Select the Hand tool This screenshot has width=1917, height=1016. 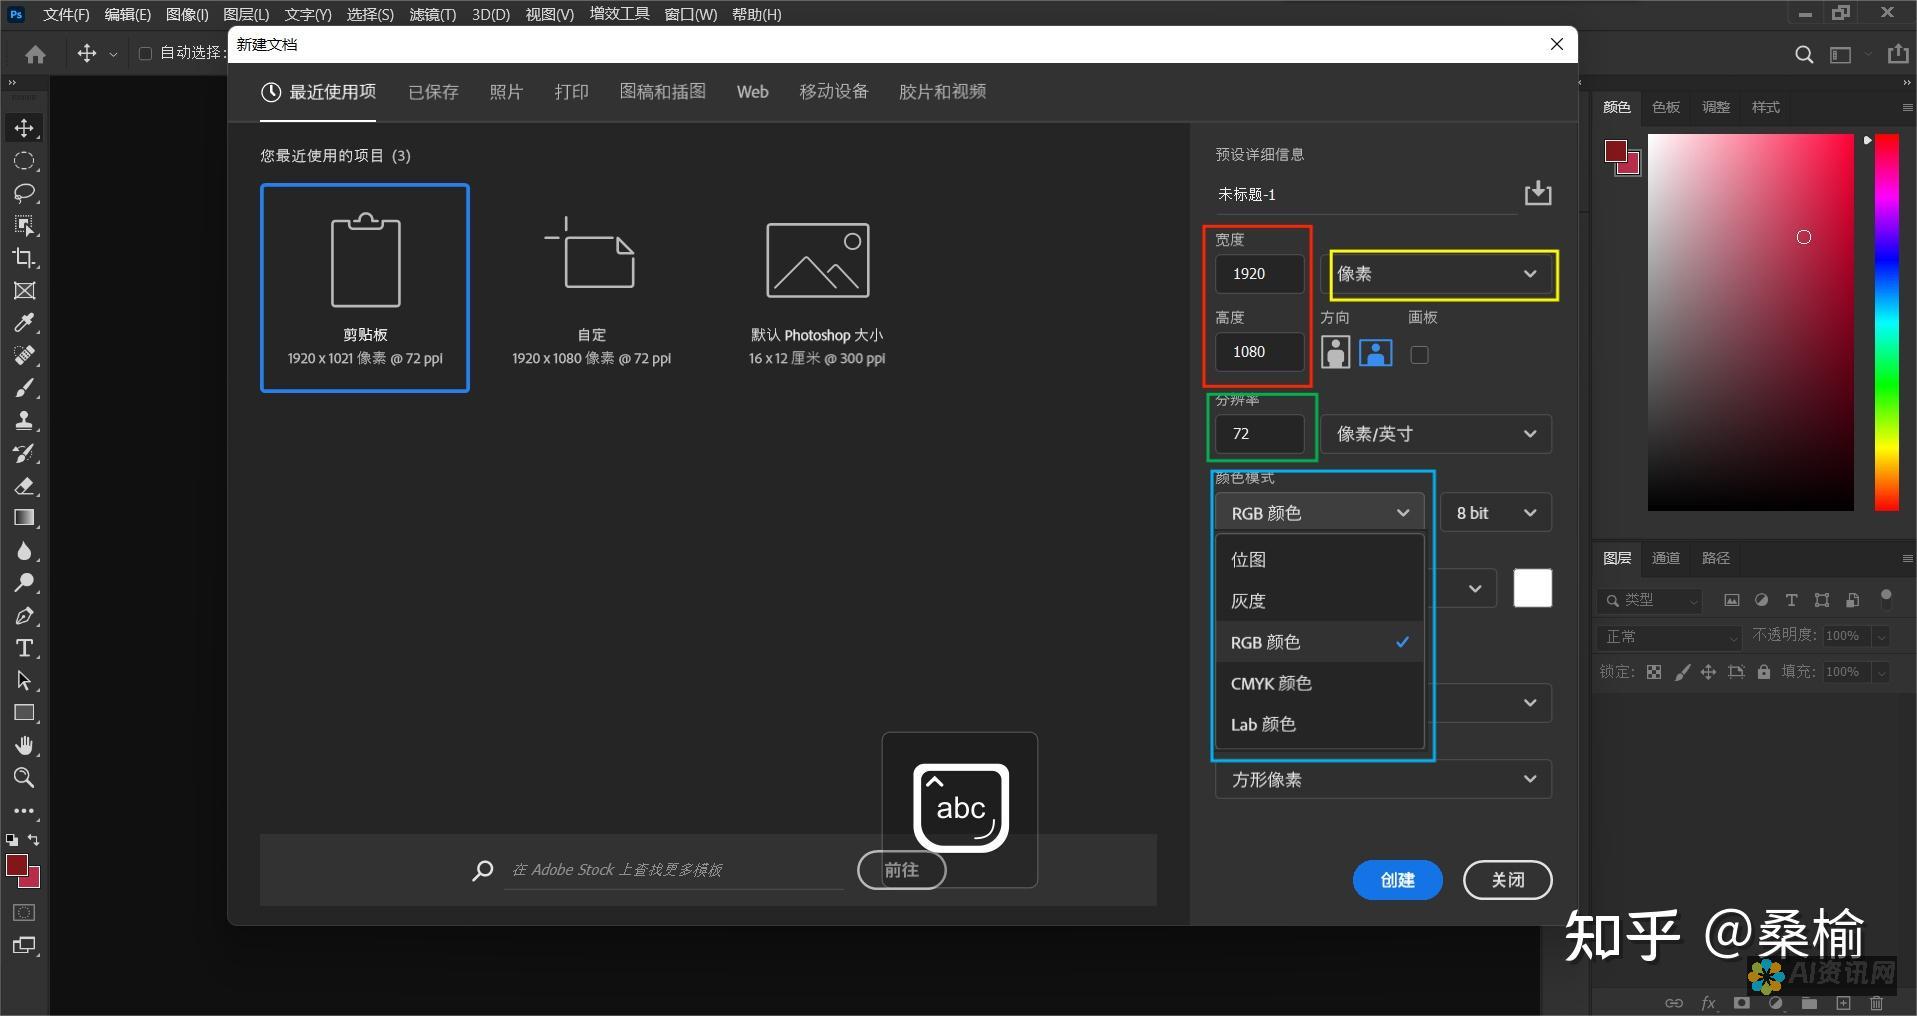click(x=24, y=746)
